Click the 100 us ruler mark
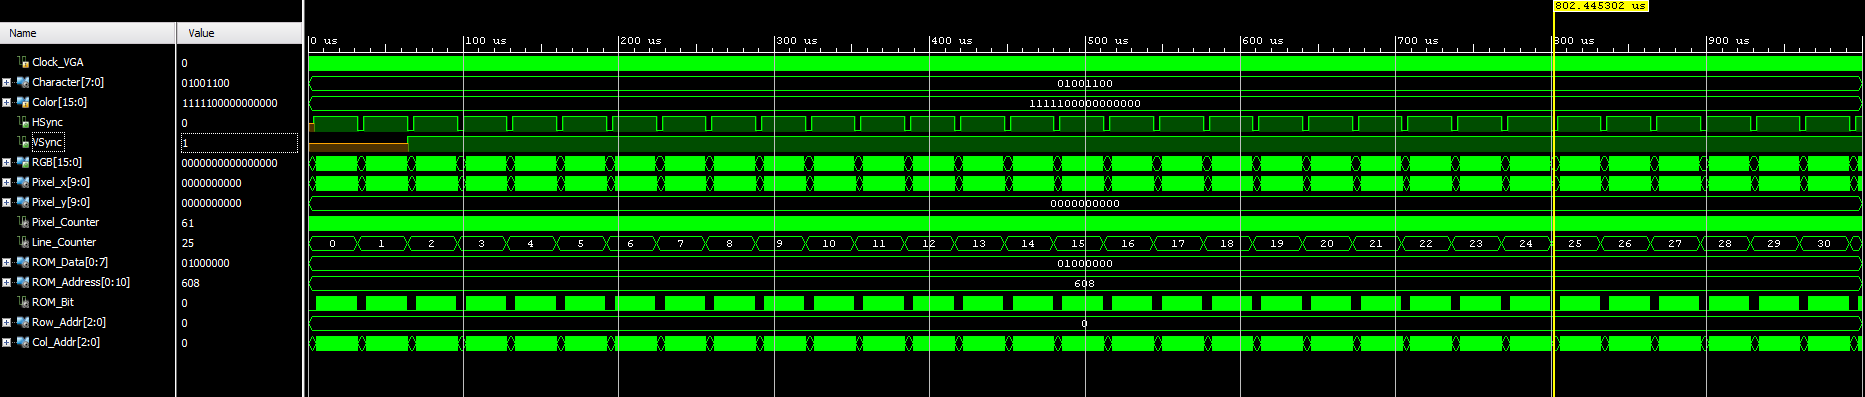This screenshot has height=397, width=1865. point(486,41)
